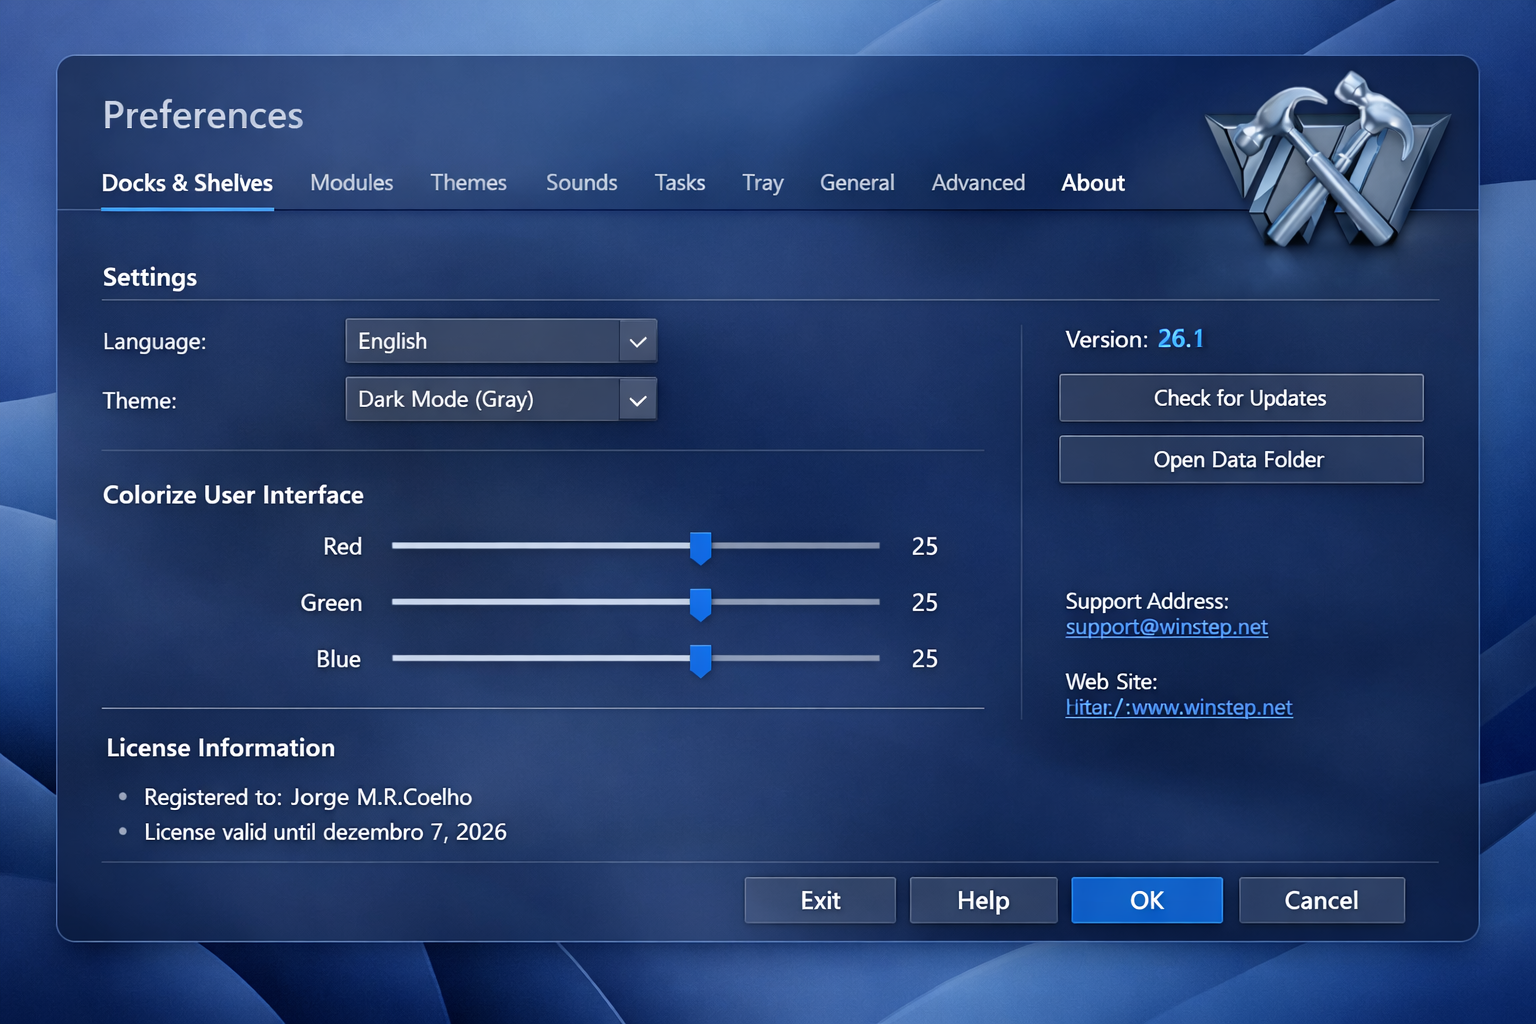
Task: Expand the Theme dropdown arrow
Action: [x=638, y=400]
